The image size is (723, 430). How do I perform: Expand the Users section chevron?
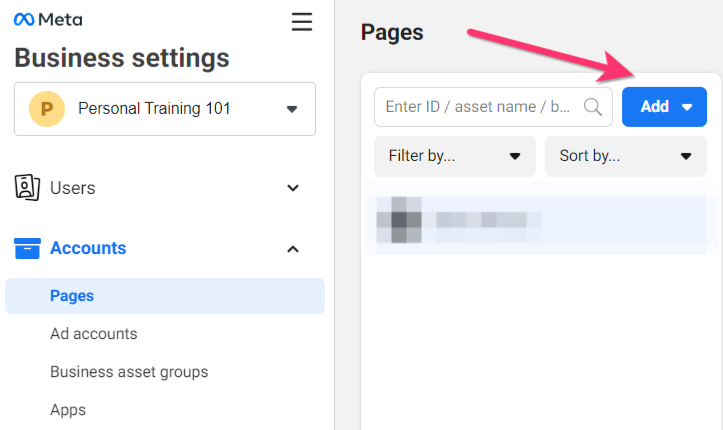(x=293, y=188)
